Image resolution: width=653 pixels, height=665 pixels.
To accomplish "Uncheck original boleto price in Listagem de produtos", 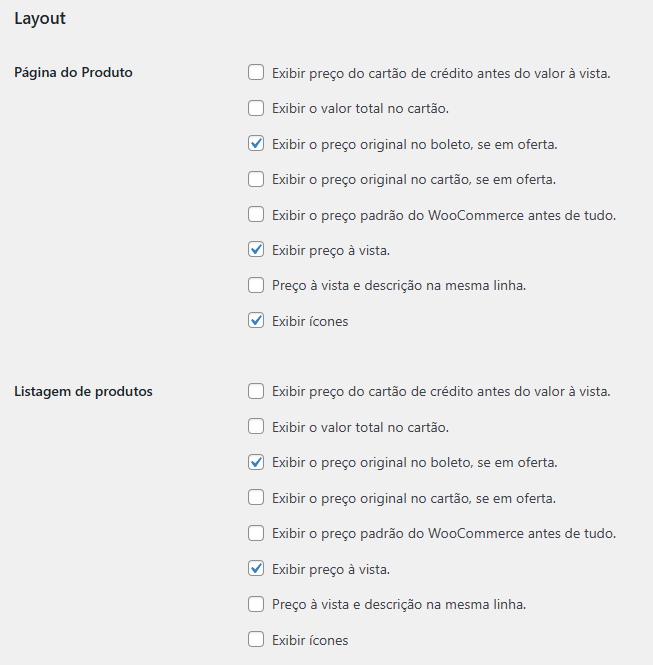I will tap(256, 462).
